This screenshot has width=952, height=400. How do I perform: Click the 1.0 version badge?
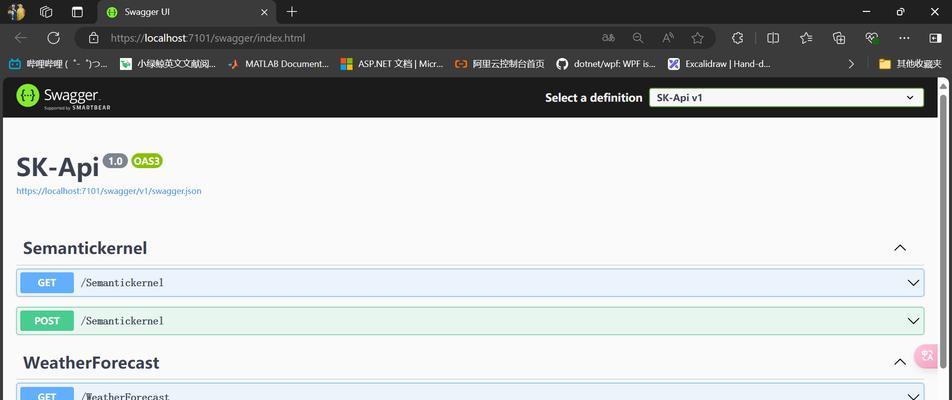pos(115,161)
